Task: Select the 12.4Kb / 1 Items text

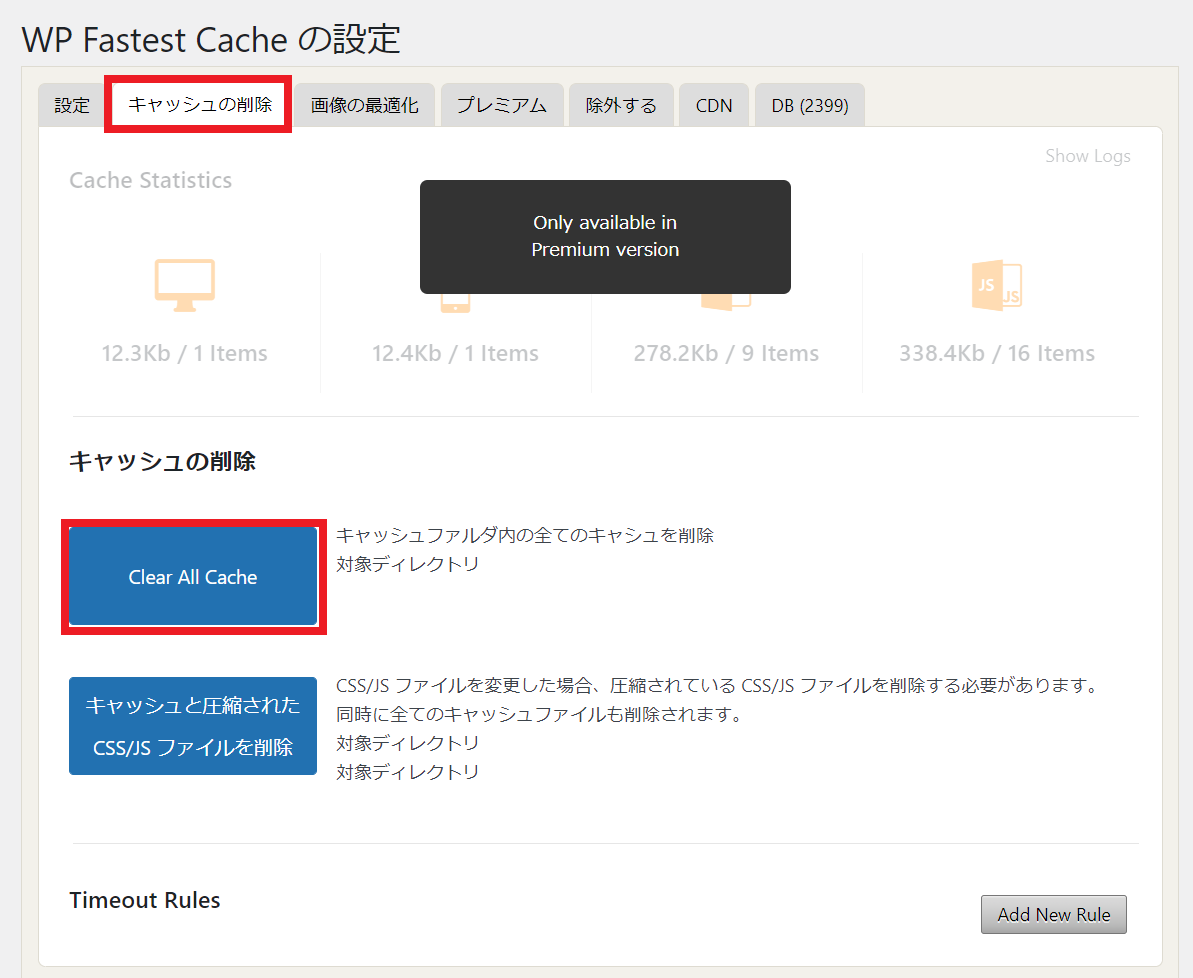Action: (x=455, y=353)
